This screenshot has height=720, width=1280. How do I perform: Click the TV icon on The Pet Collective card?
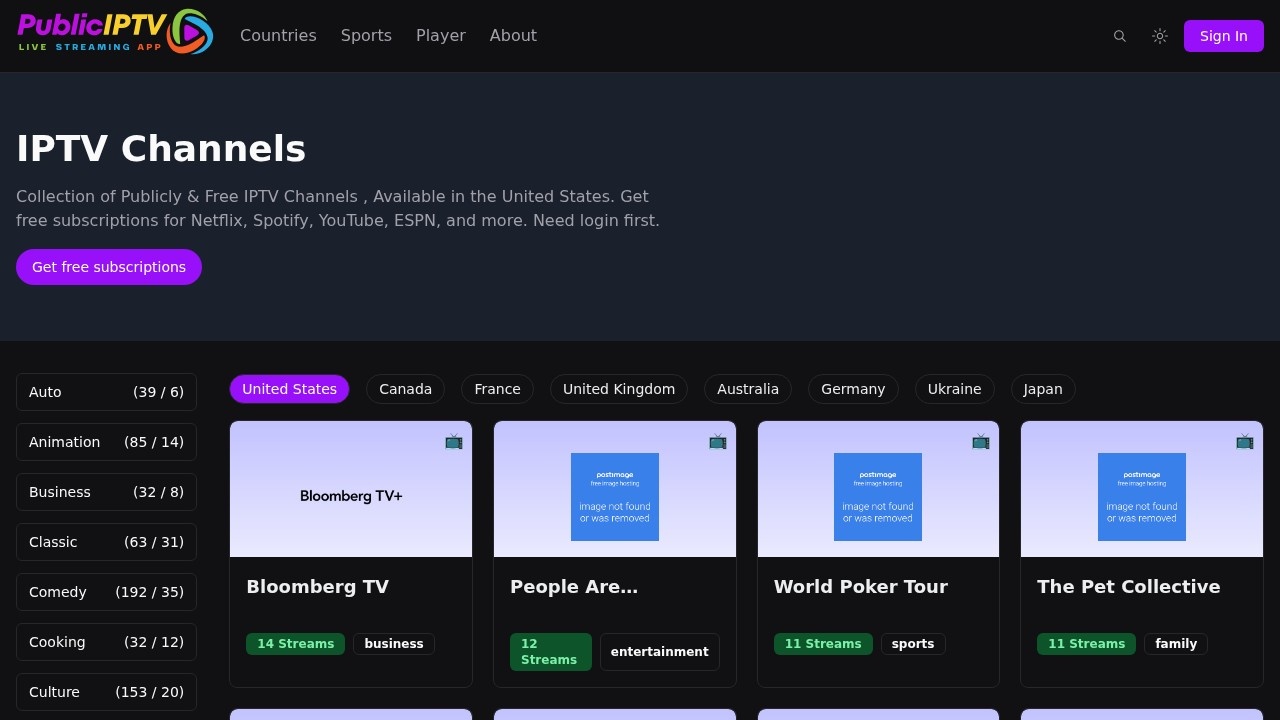[1245, 441]
